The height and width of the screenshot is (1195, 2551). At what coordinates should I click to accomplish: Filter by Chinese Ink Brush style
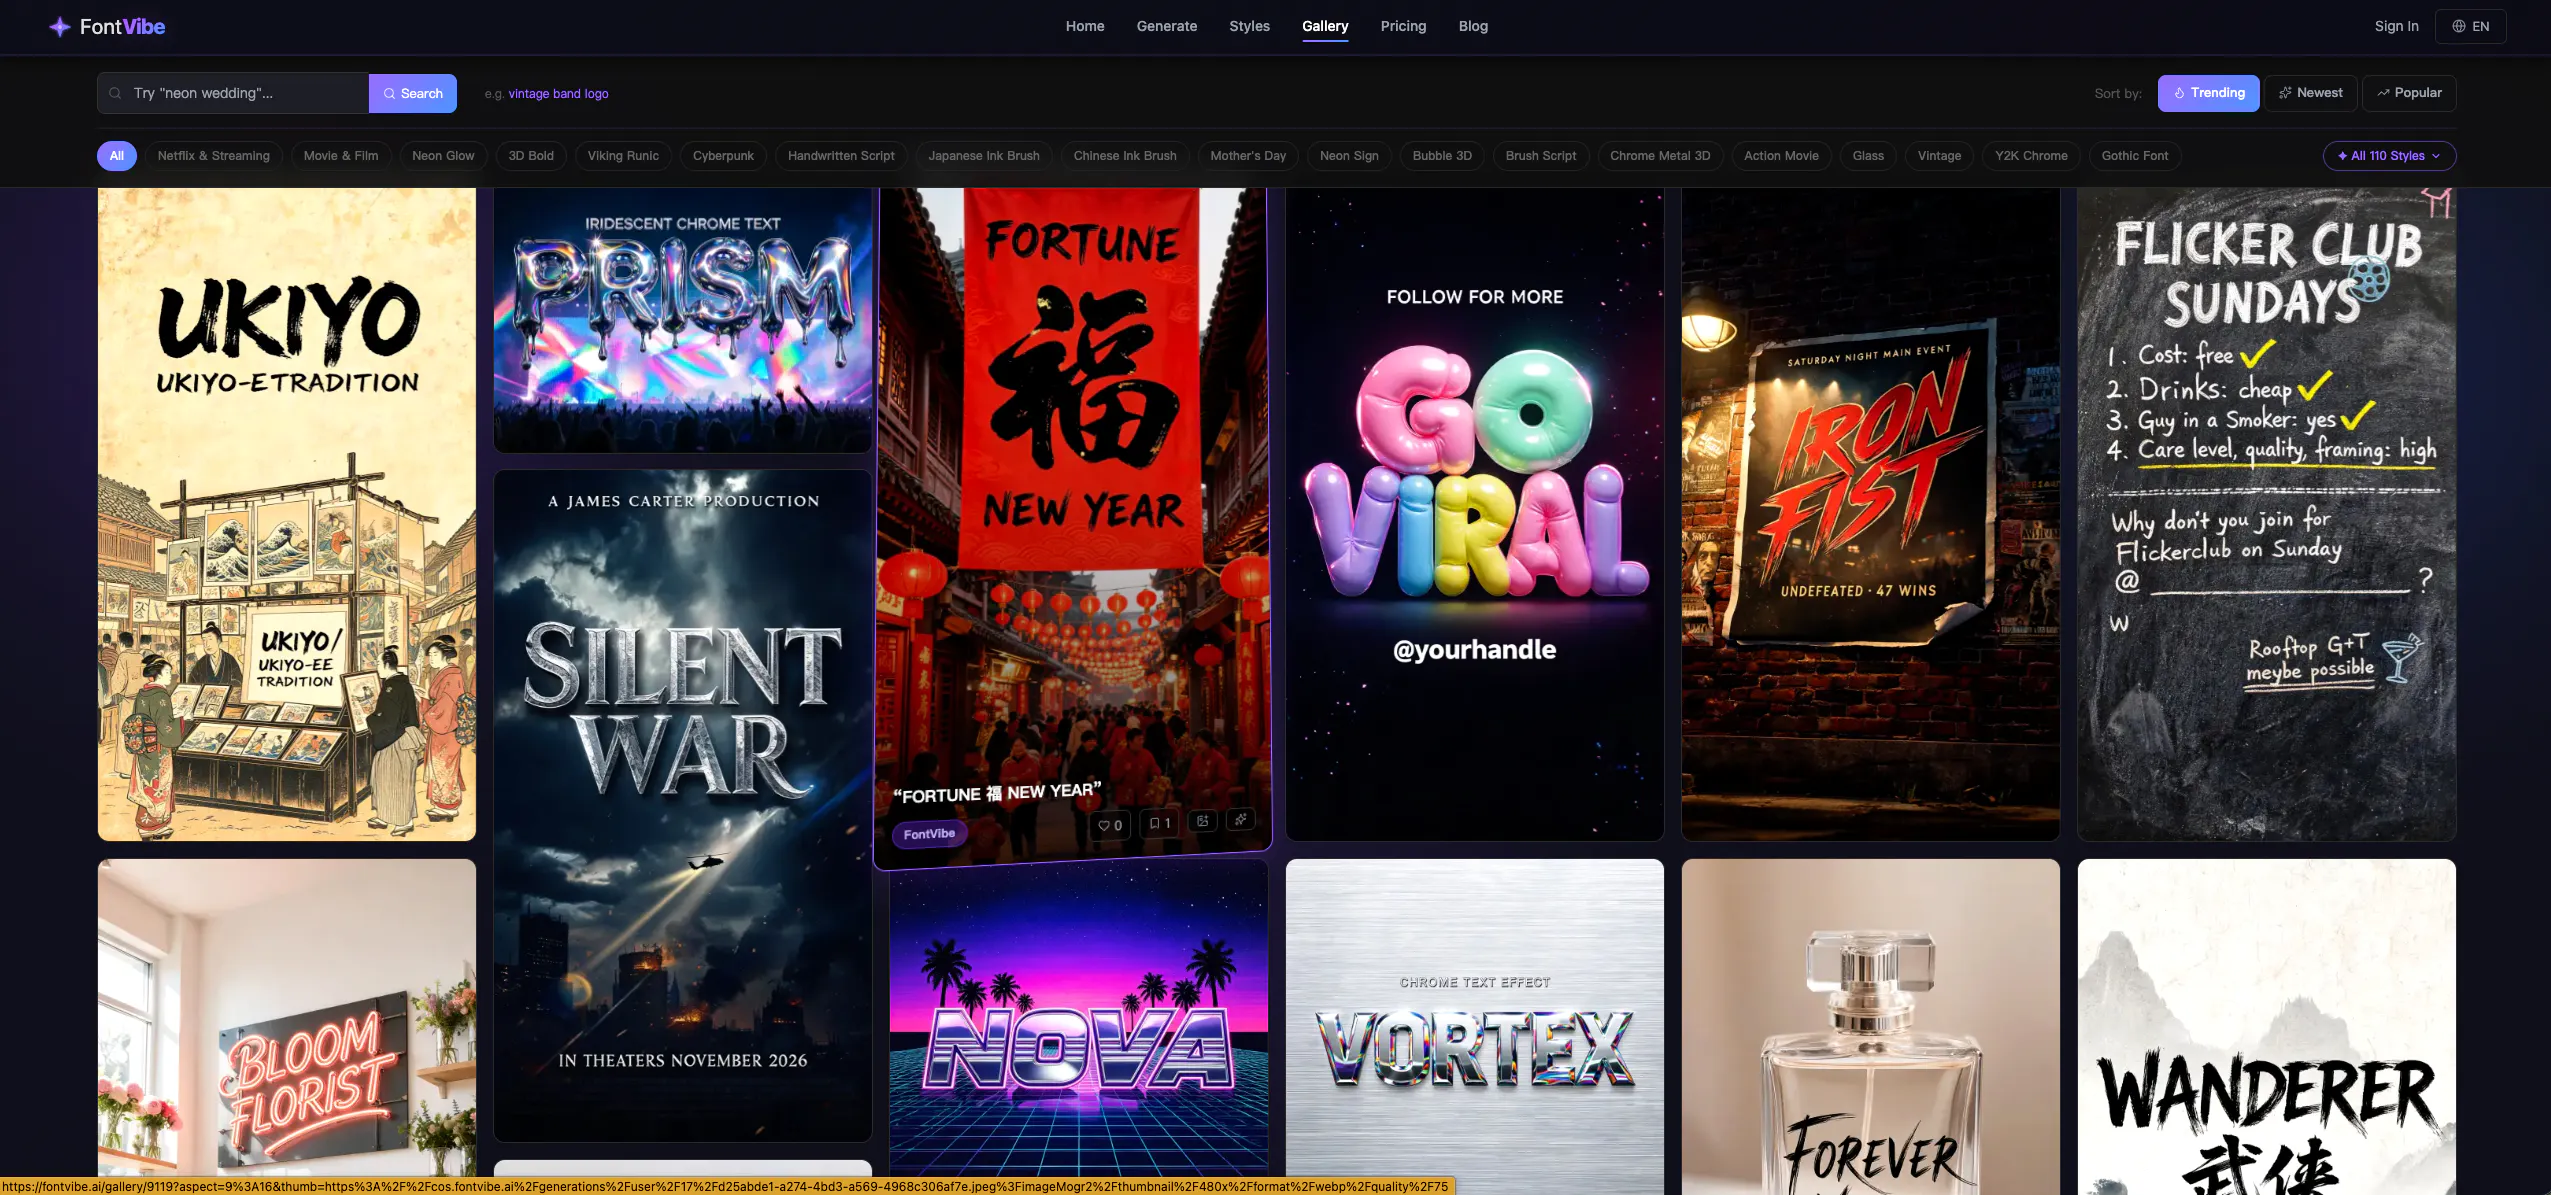pyautogui.click(x=1125, y=156)
